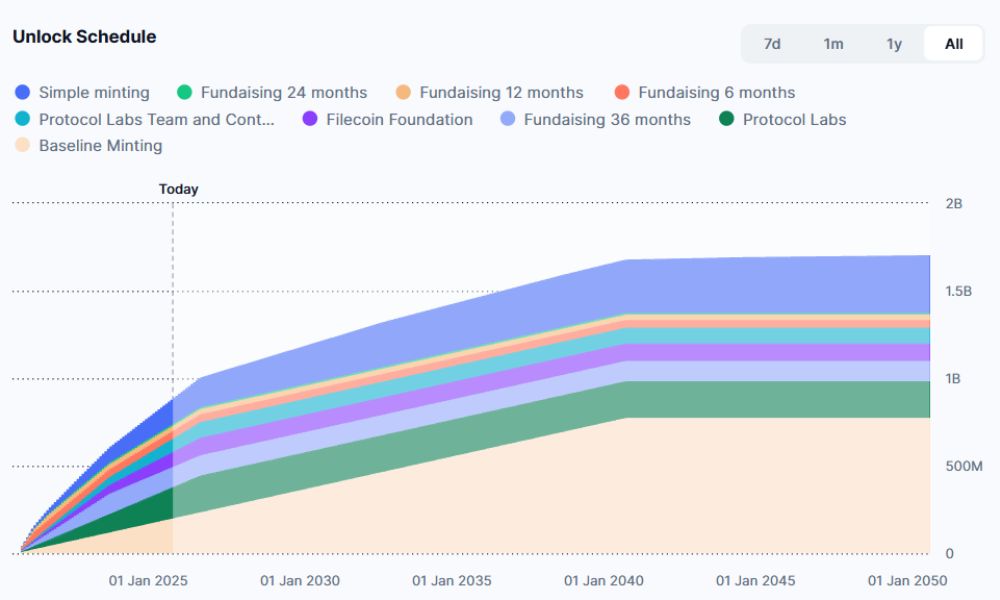
Task: Click the Unlock Schedule heading
Action: (84, 37)
